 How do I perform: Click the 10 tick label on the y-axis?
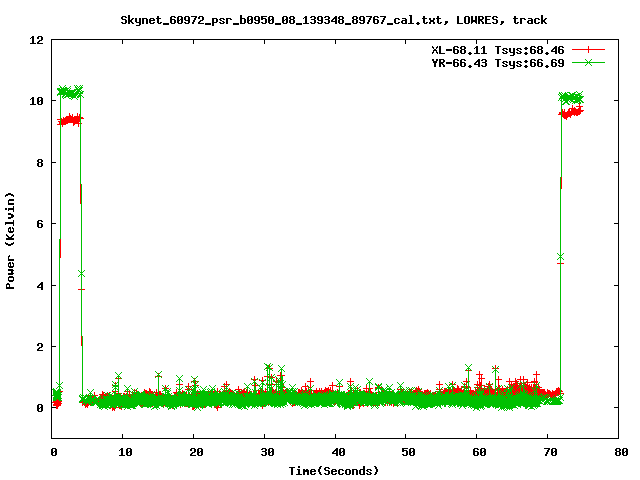click(x=37, y=101)
